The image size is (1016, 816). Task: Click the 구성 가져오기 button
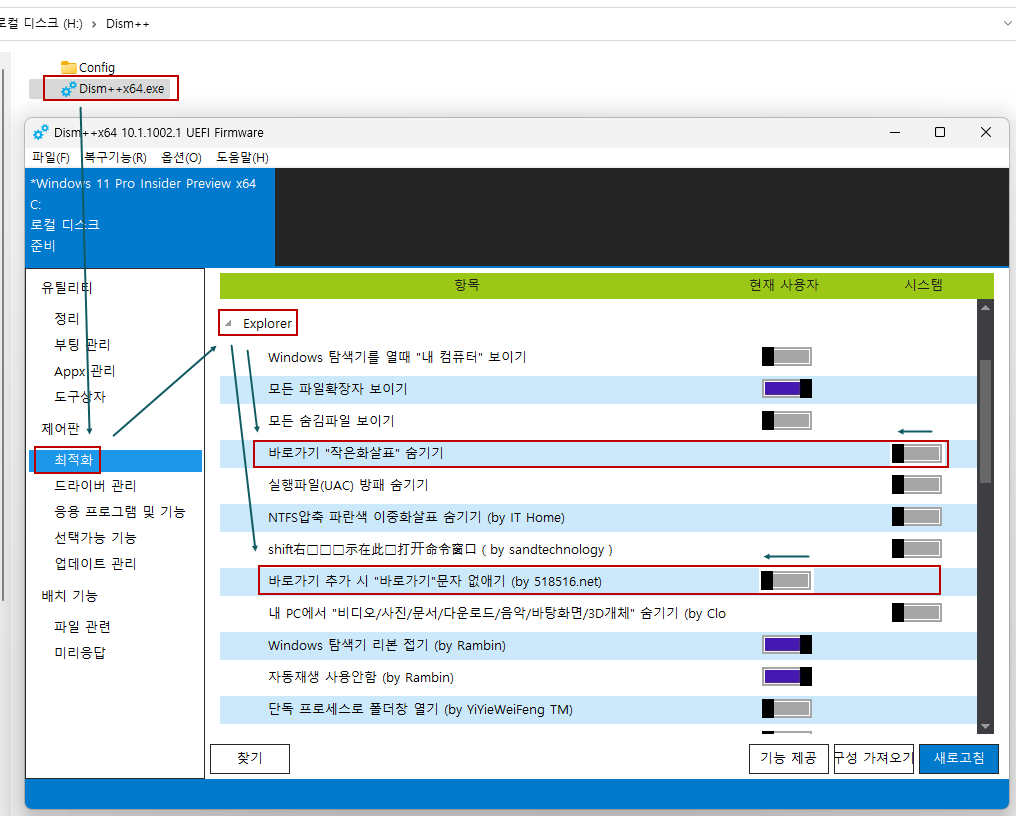point(873,758)
